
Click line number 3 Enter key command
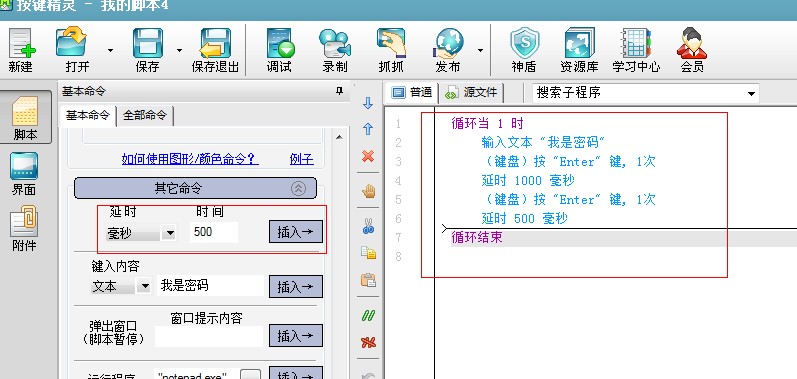click(568, 162)
